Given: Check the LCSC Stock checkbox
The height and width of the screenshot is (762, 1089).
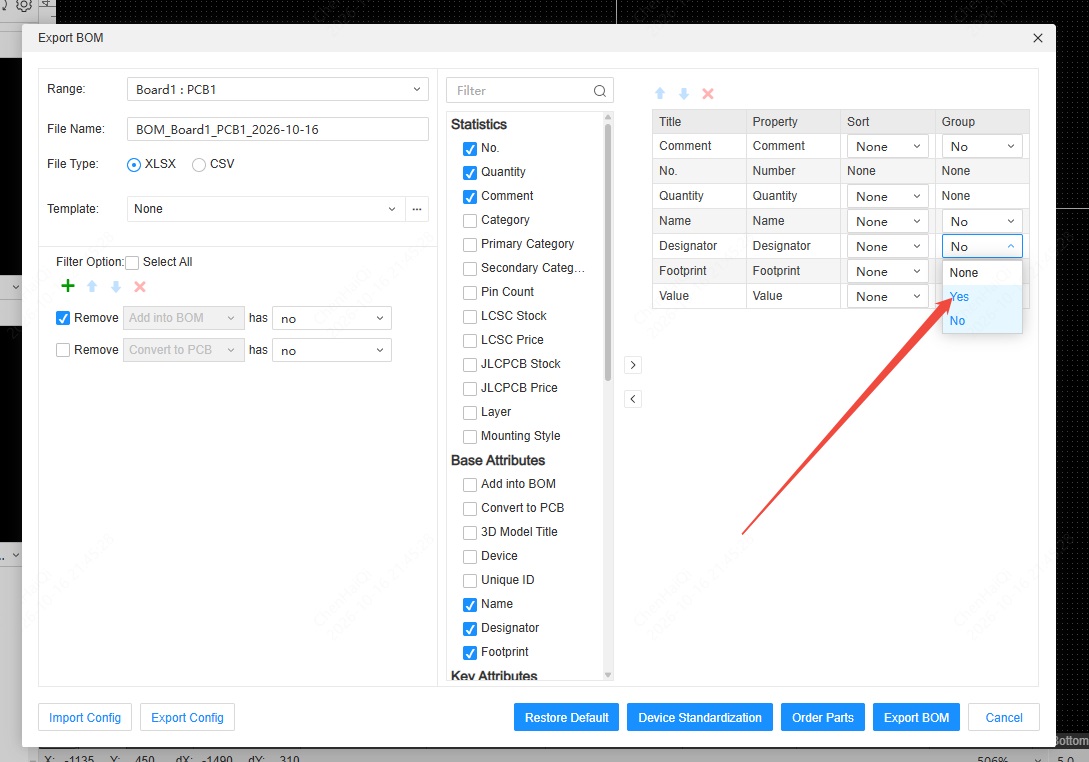Looking at the screenshot, I should [x=469, y=317].
